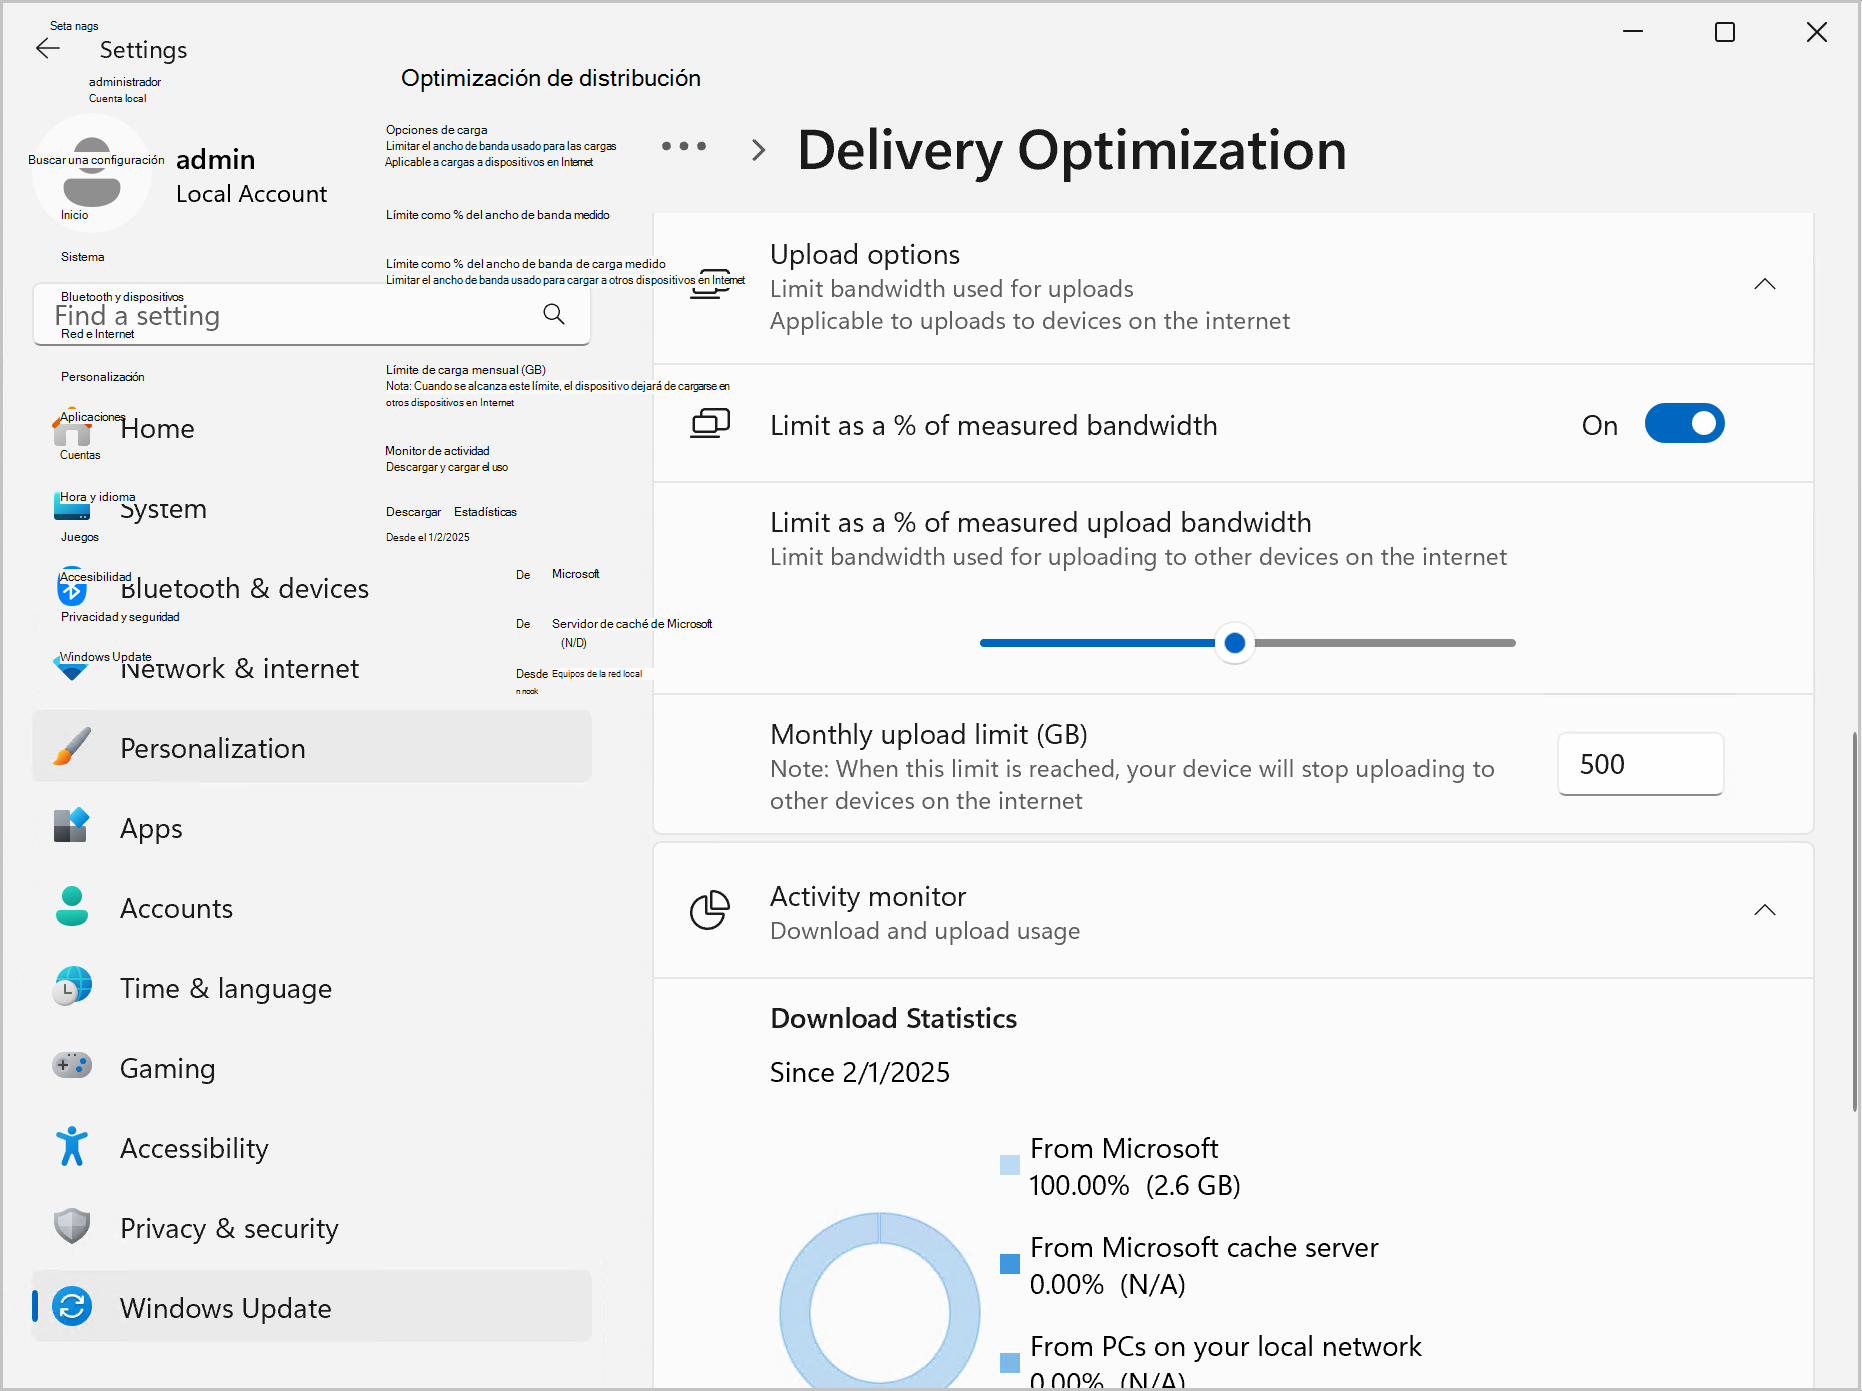1862x1391 pixels.
Task: Click the upload bandwidth percentage slider handle
Action: click(1235, 643)
